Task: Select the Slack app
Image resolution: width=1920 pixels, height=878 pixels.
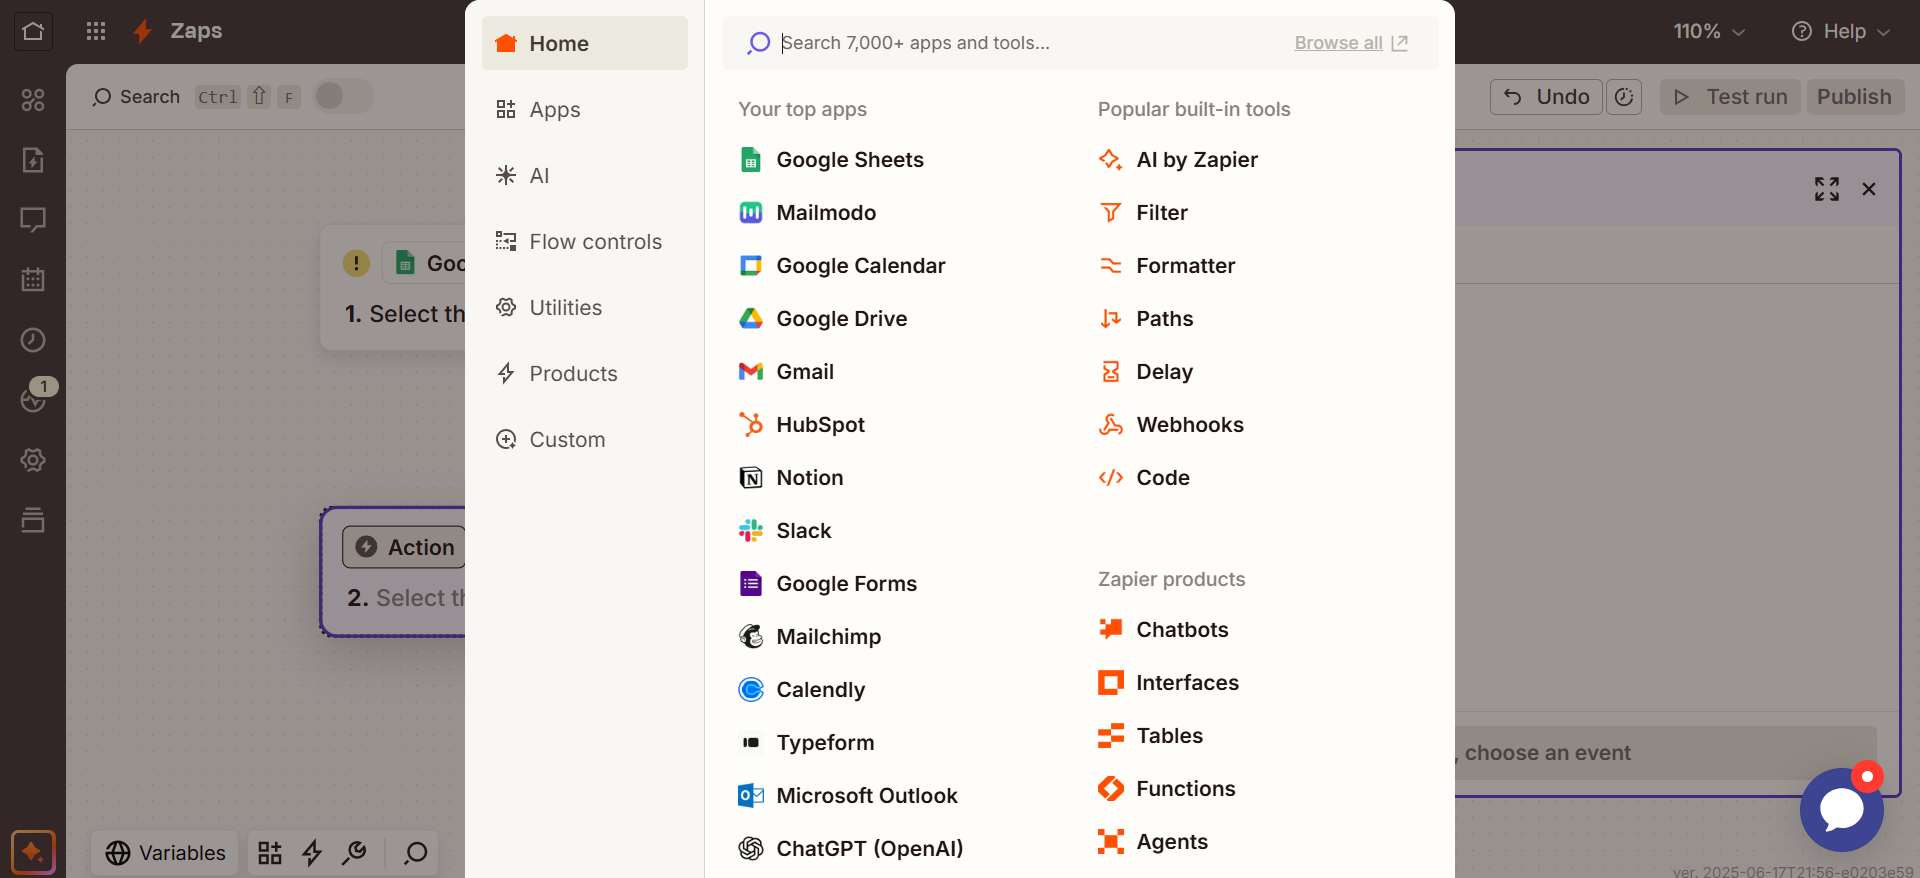Action: pyautogui.click(x=785, y=531)
